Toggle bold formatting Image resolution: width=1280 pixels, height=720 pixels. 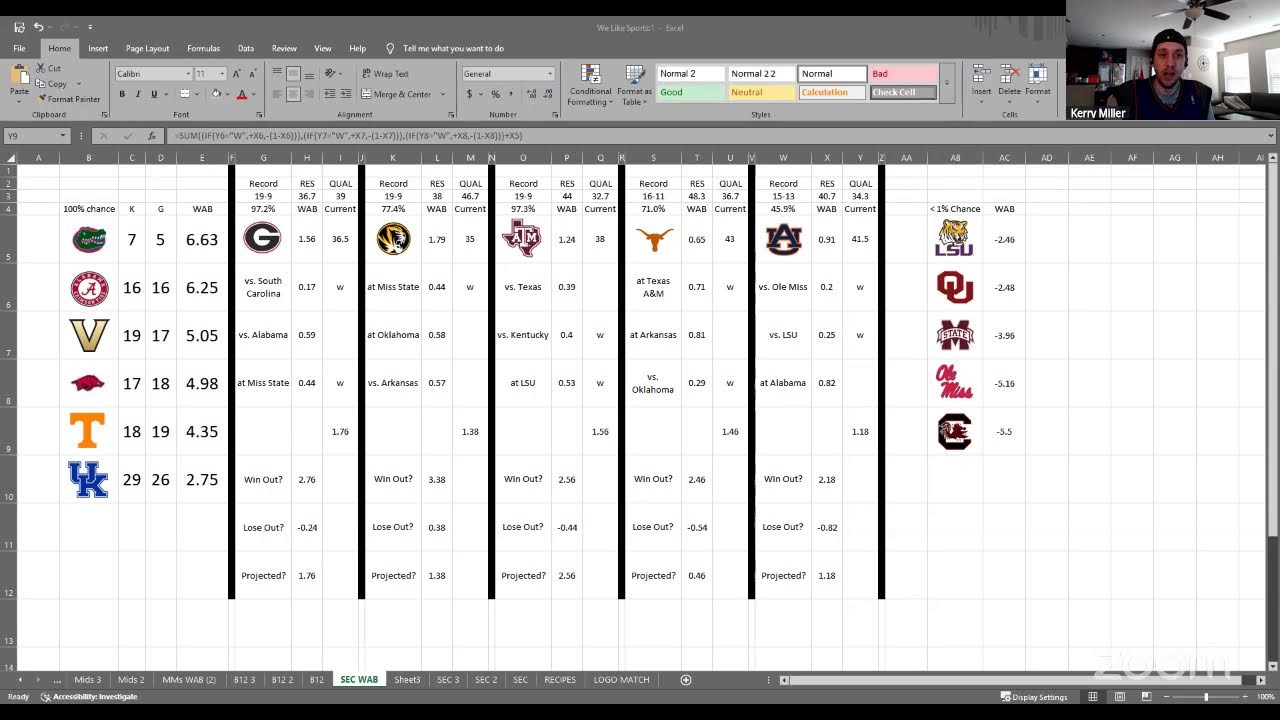point(122,94)
